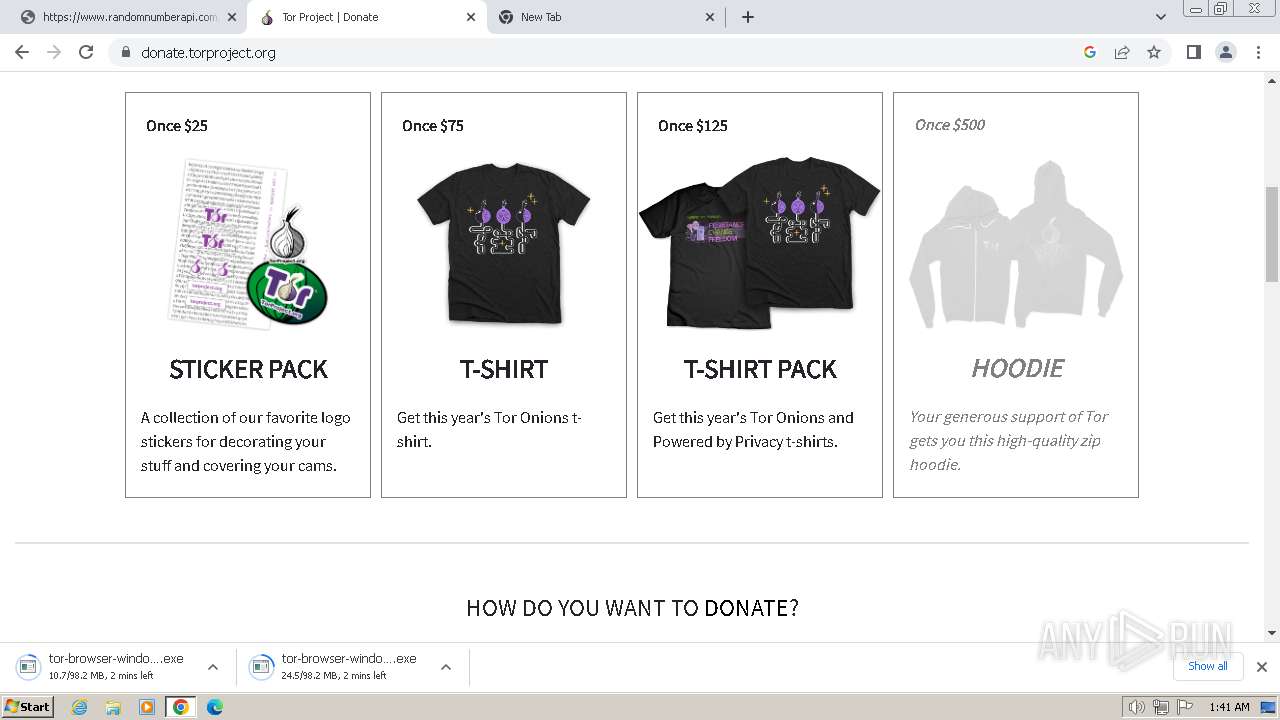Show all downloads
Image resolution: width=1280 pixels, height=720 pixels.
[1208, 666]
